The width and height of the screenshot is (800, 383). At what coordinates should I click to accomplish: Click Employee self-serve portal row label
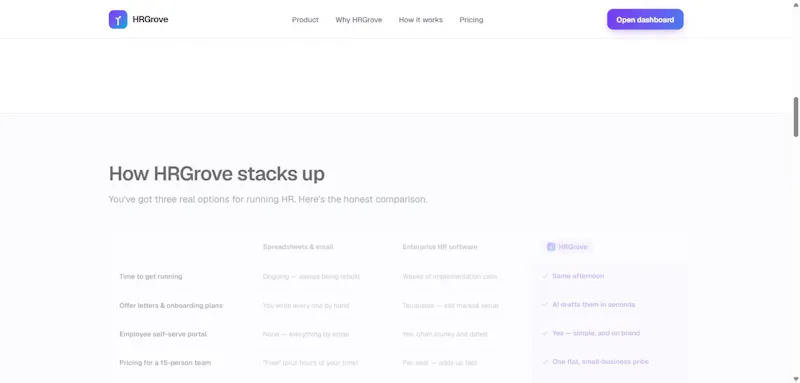coord(163,334)
